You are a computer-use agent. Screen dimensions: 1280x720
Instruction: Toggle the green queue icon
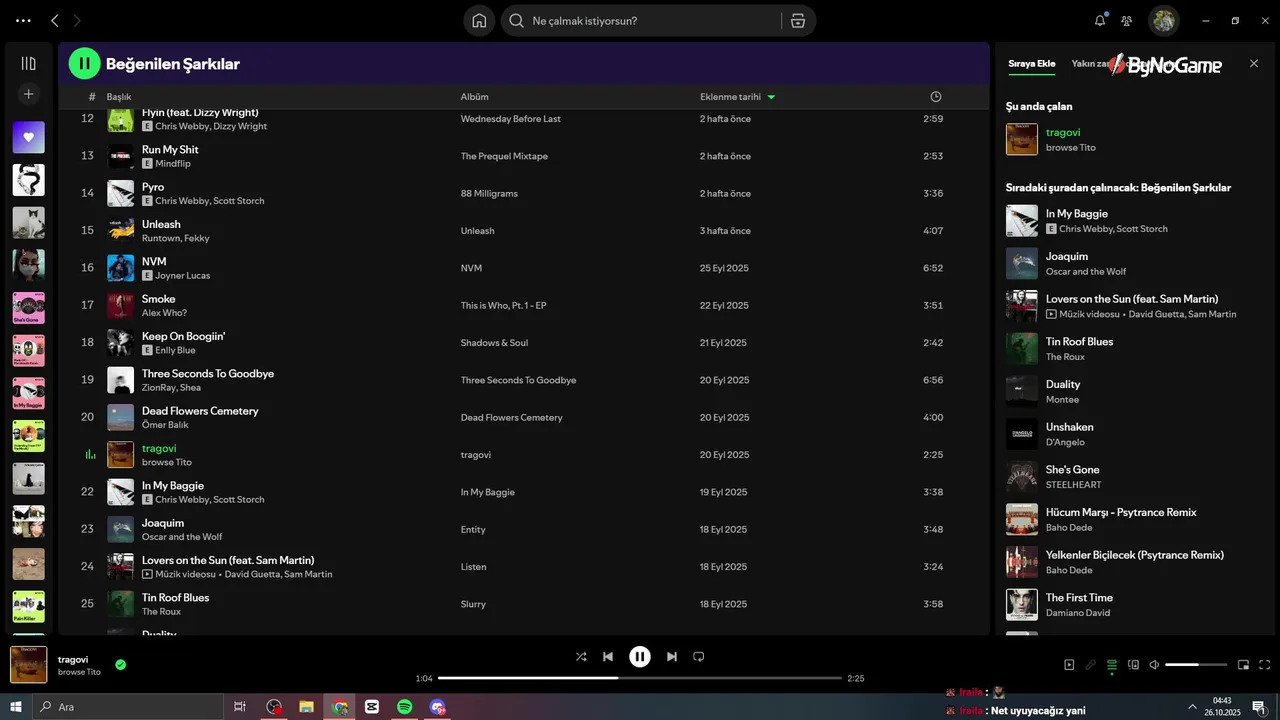click(1112, 665)
